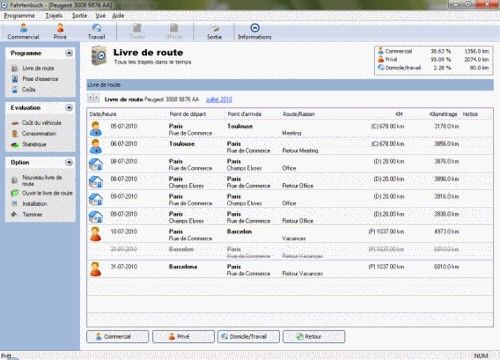Viewport: 500px width, 360px height.
Task: Click the Livre de route icon
Action: coord(15,68)
